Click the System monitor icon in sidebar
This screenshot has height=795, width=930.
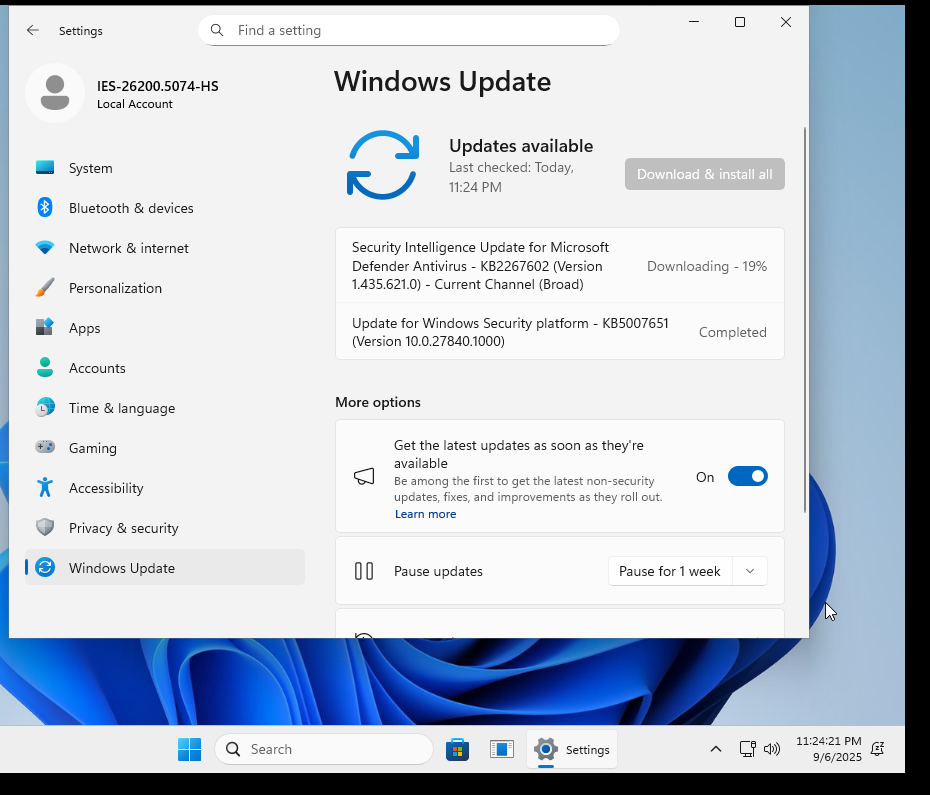45,168
